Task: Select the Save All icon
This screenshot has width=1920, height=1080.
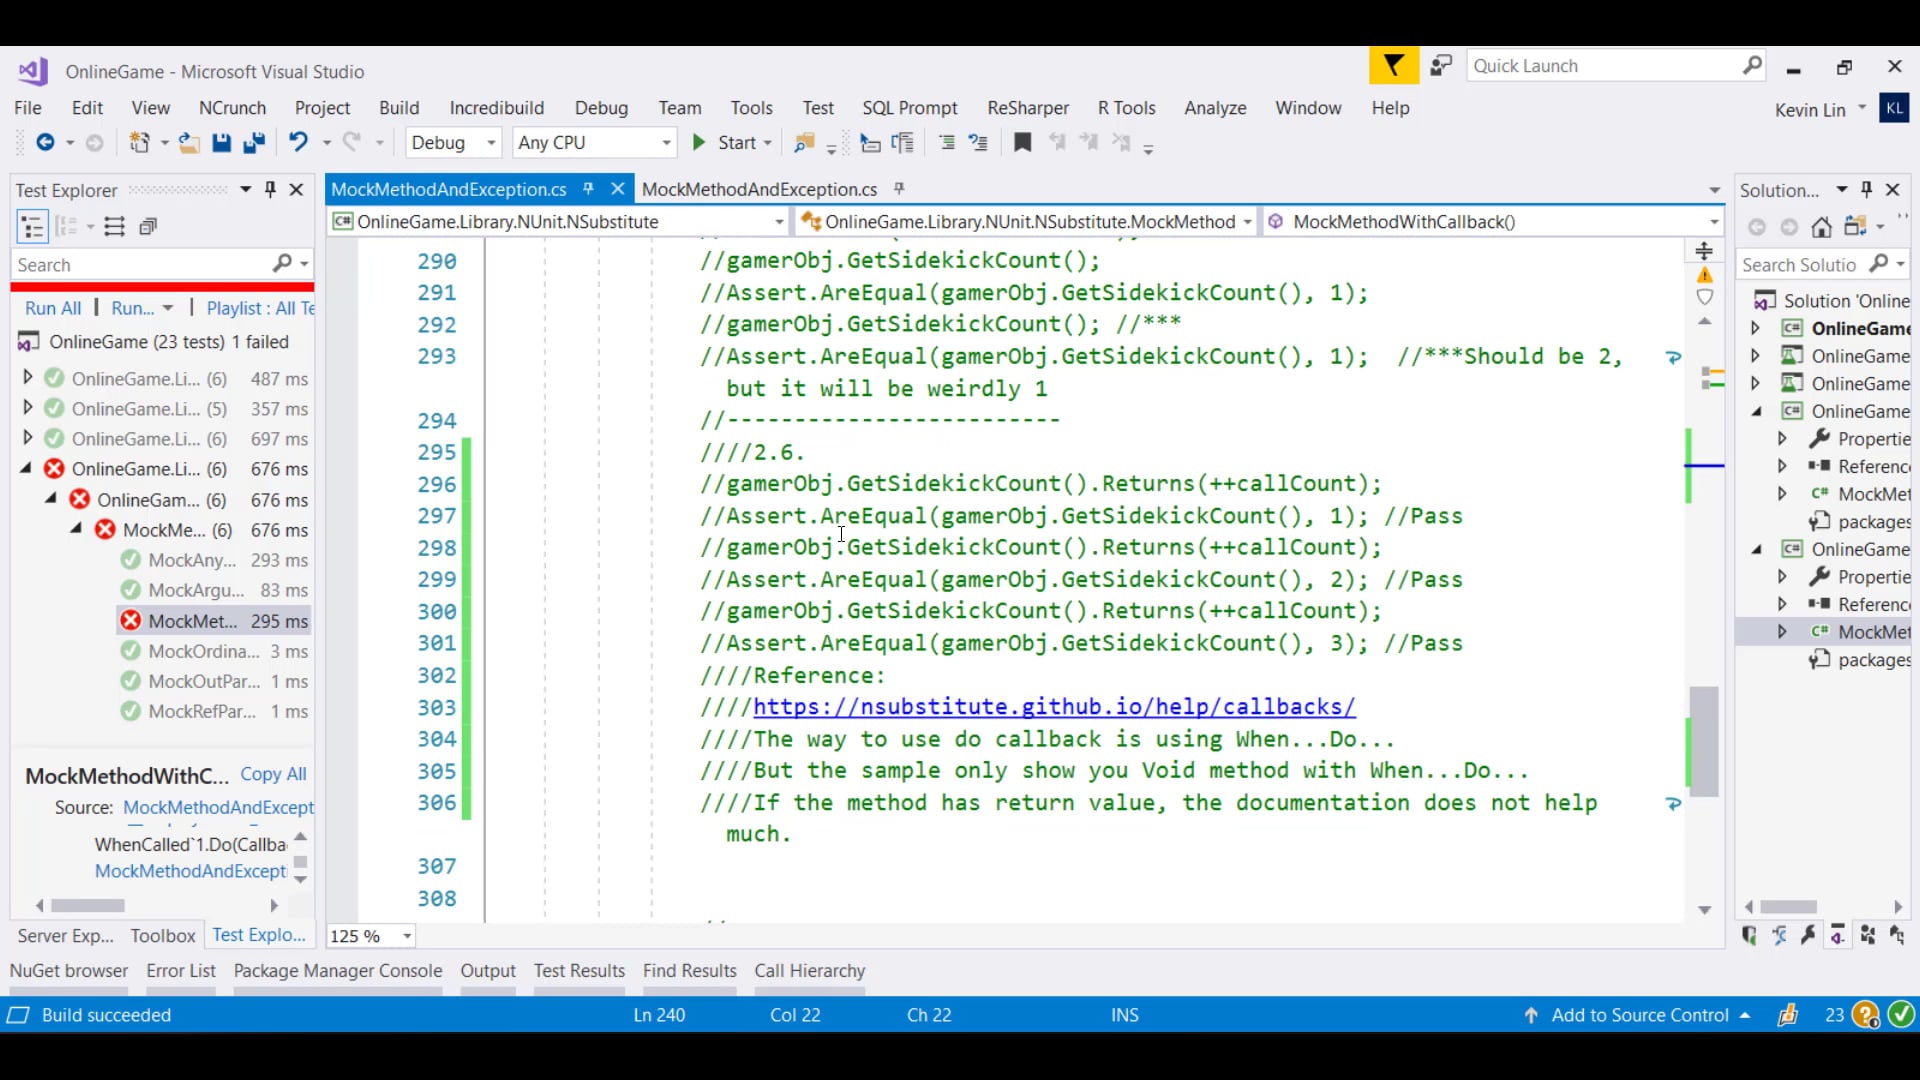Action: pos(255,142)
